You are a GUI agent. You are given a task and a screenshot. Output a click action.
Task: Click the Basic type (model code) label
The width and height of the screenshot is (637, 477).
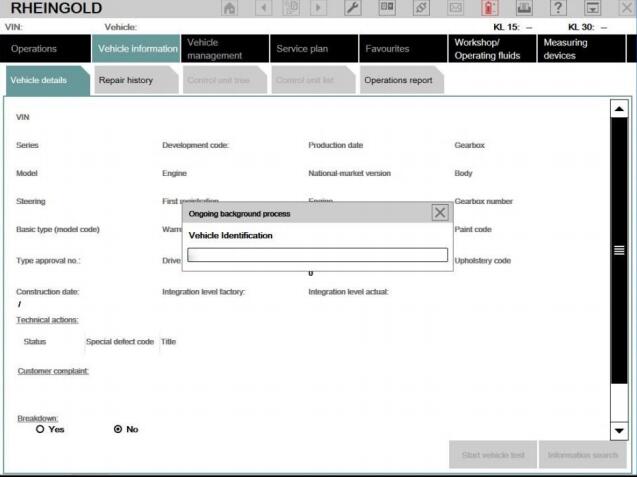[x=58, y=230]
